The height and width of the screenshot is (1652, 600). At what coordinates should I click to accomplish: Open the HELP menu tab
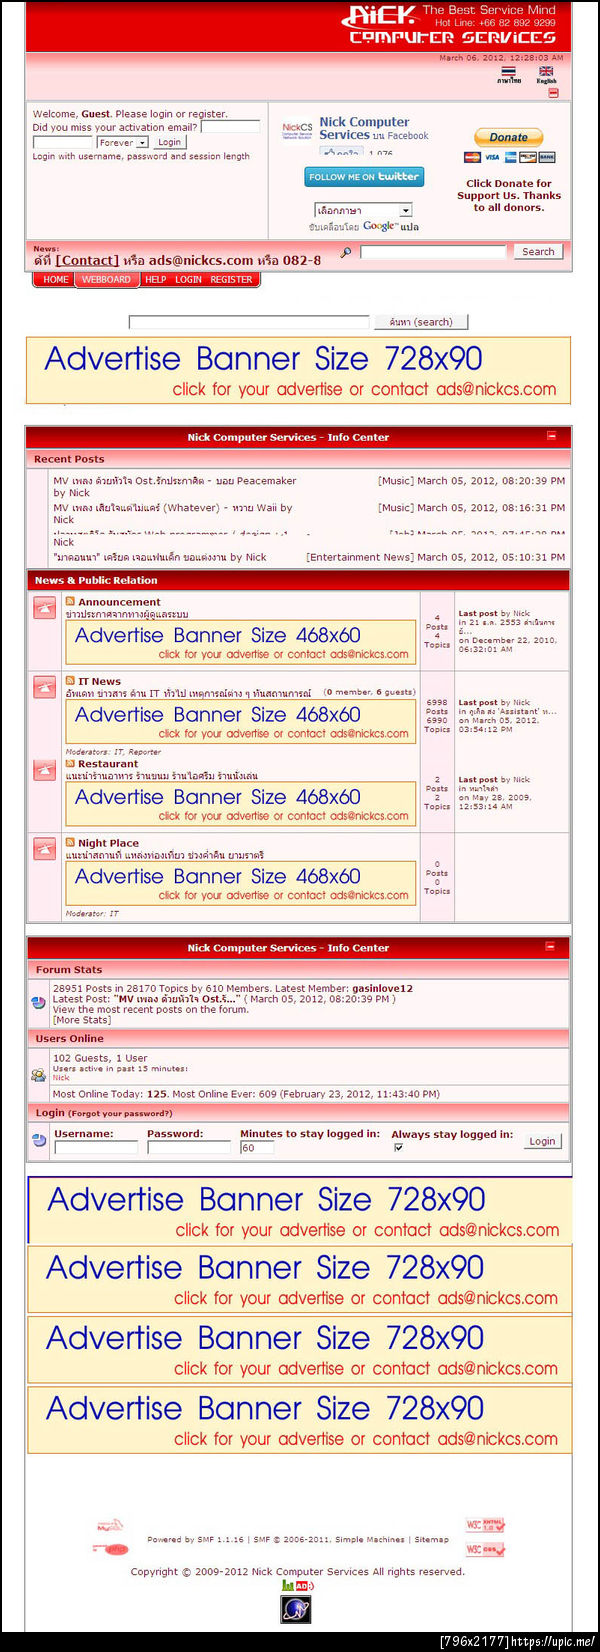(x=155, y=279)
